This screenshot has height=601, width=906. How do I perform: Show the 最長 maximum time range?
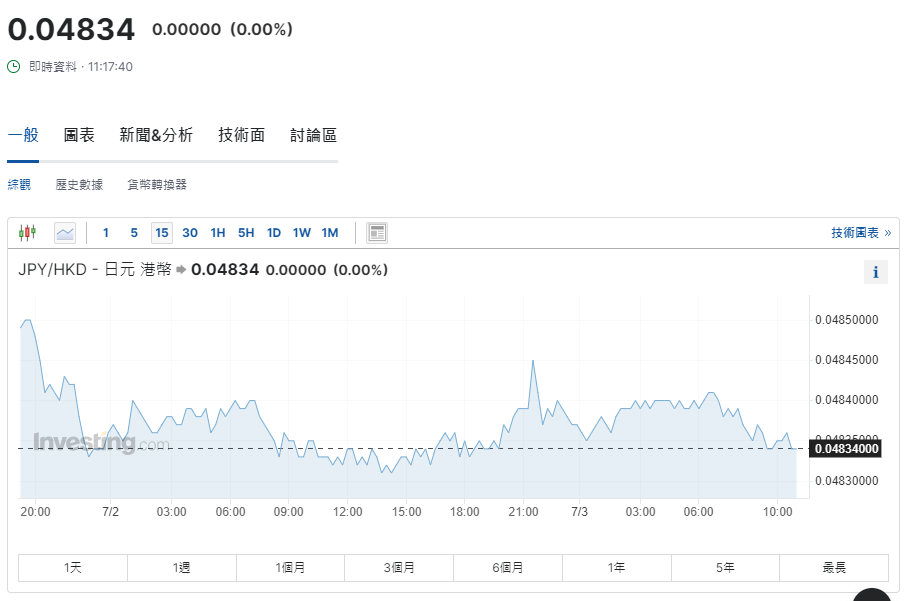pyautogui.click(x=834, y=568)
